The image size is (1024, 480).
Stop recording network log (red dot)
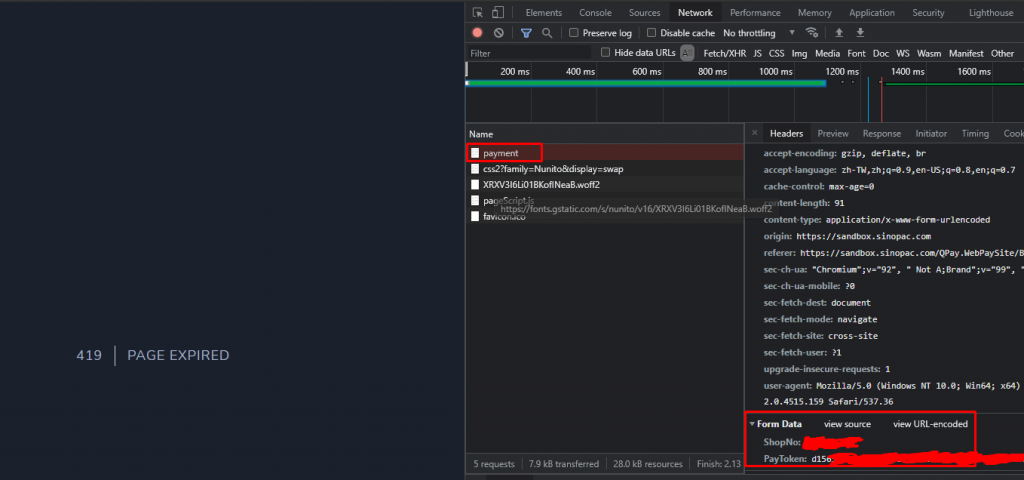pyautogui.click(x=477, y=33)
